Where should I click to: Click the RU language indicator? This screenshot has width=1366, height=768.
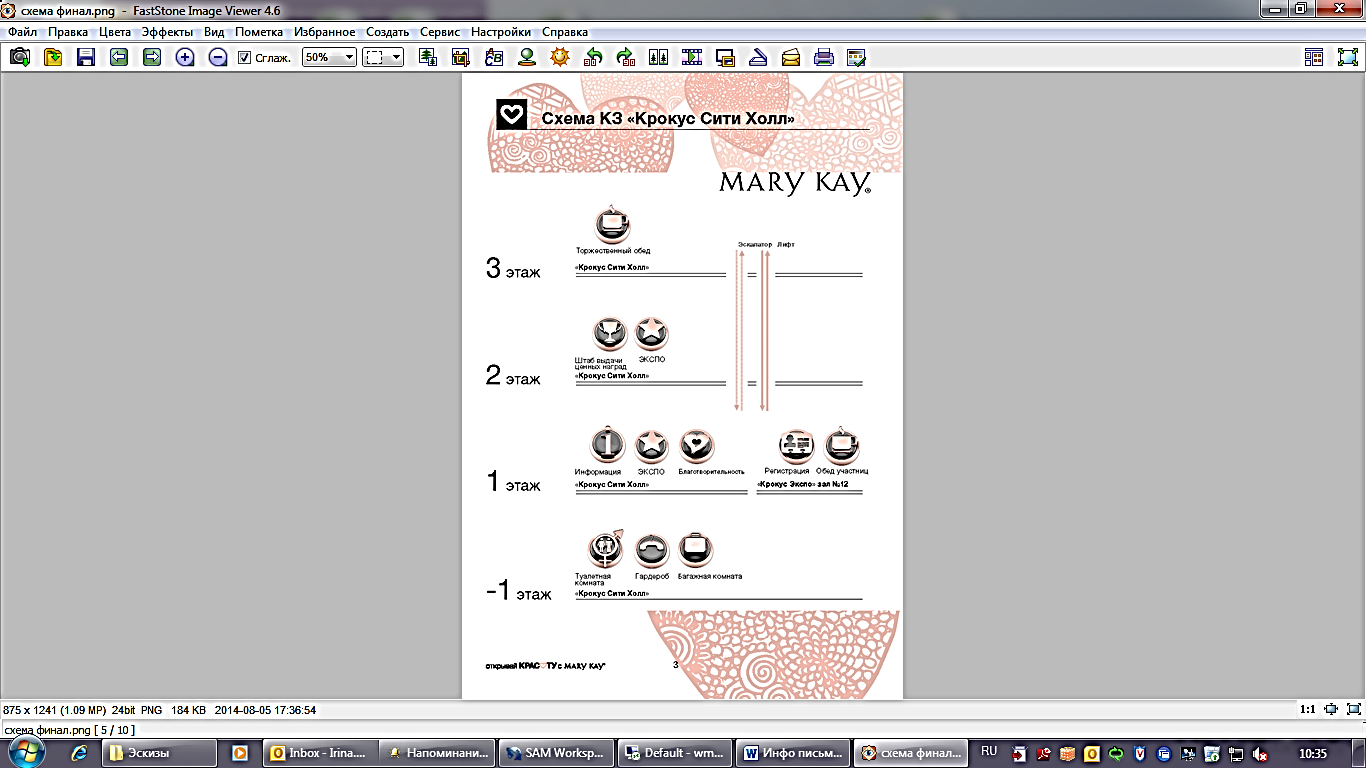coord(989,751)
